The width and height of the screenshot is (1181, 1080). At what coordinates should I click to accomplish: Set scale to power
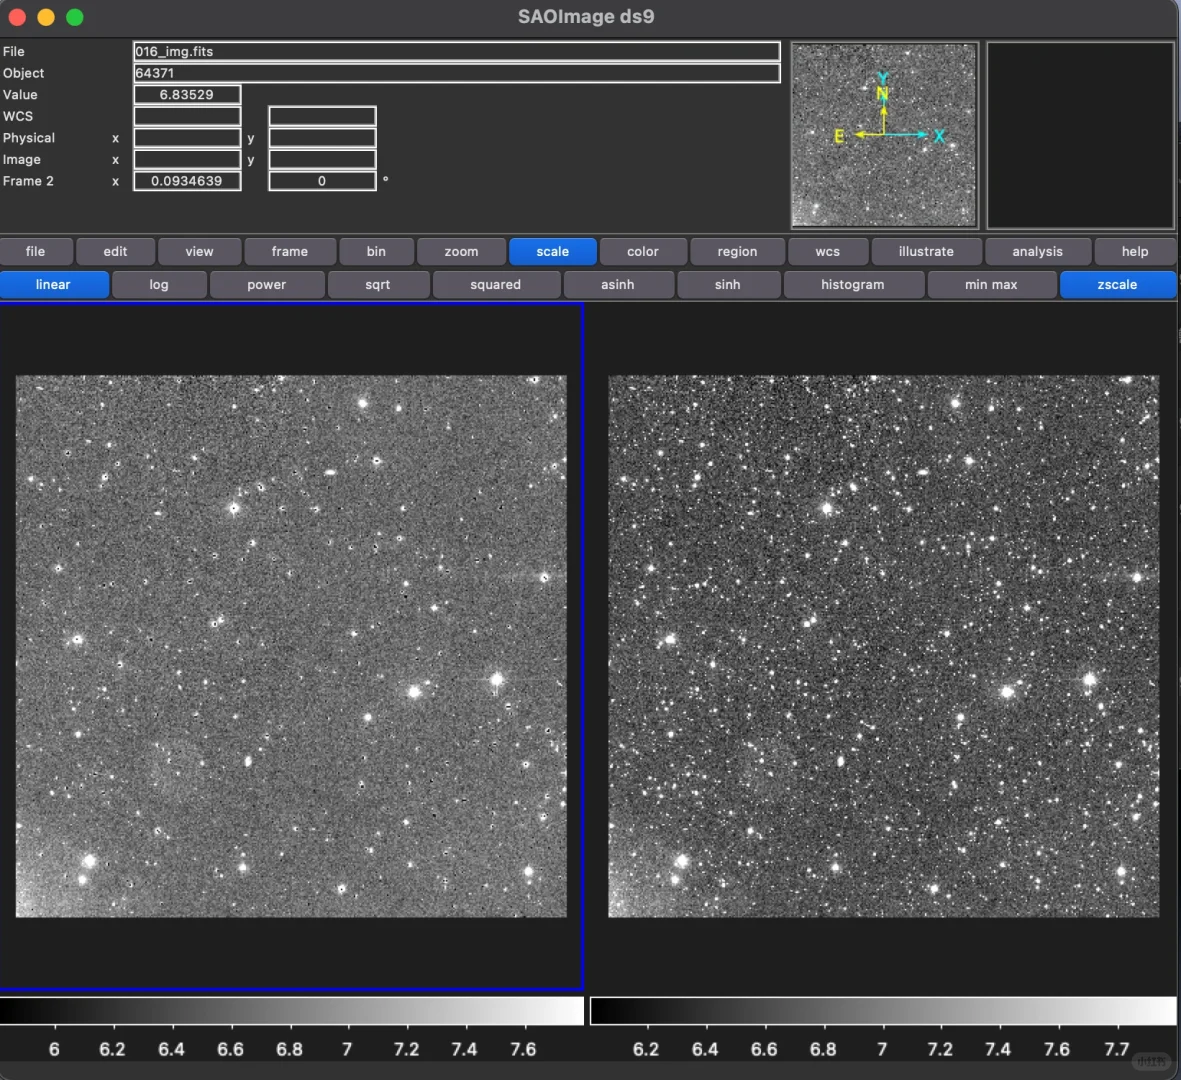click(267, 285)
